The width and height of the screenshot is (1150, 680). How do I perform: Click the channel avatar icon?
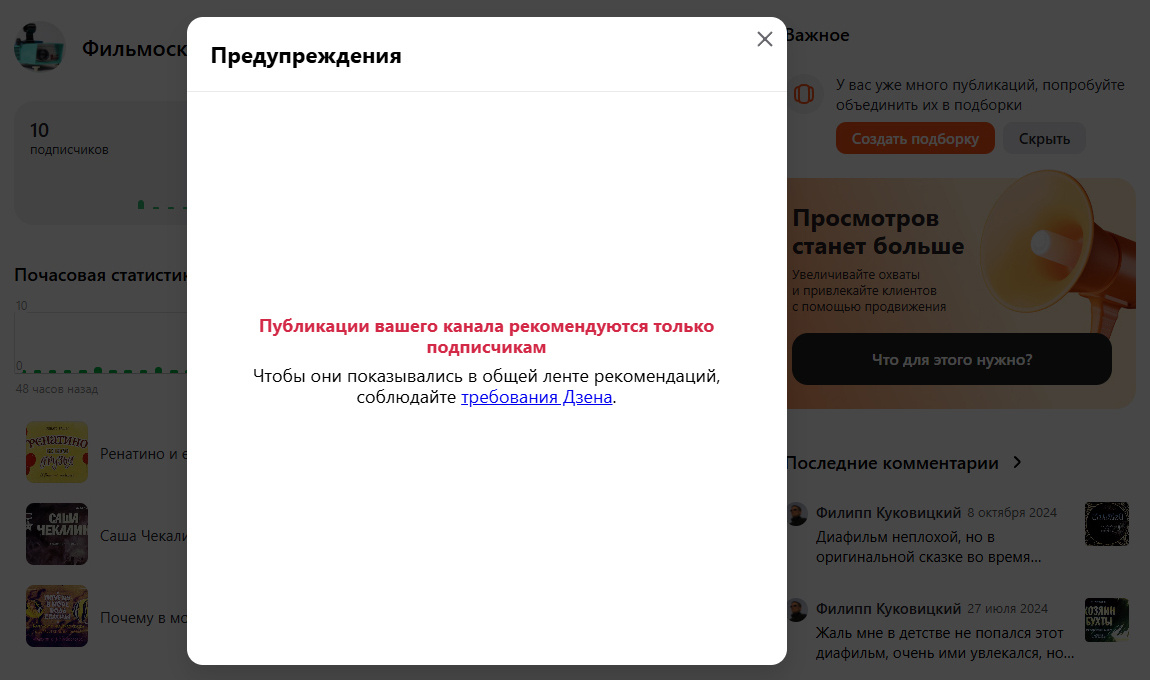(40, 47)
